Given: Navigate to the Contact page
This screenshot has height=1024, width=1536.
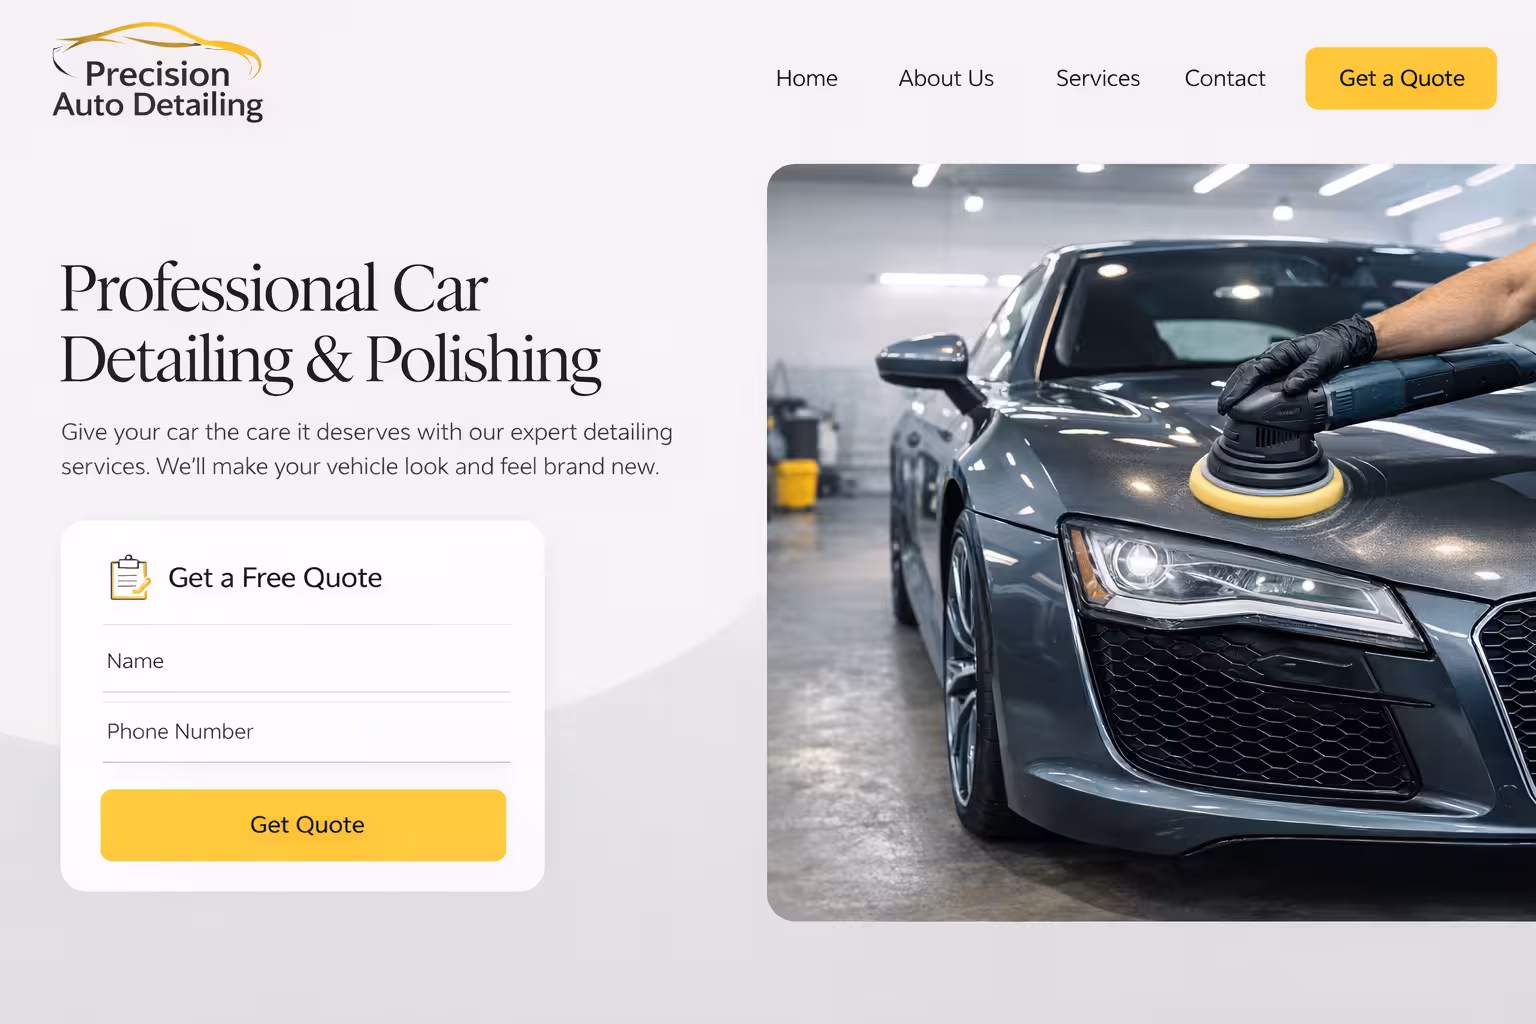Looking at the screenshot, I should (x=1224, y=78).
